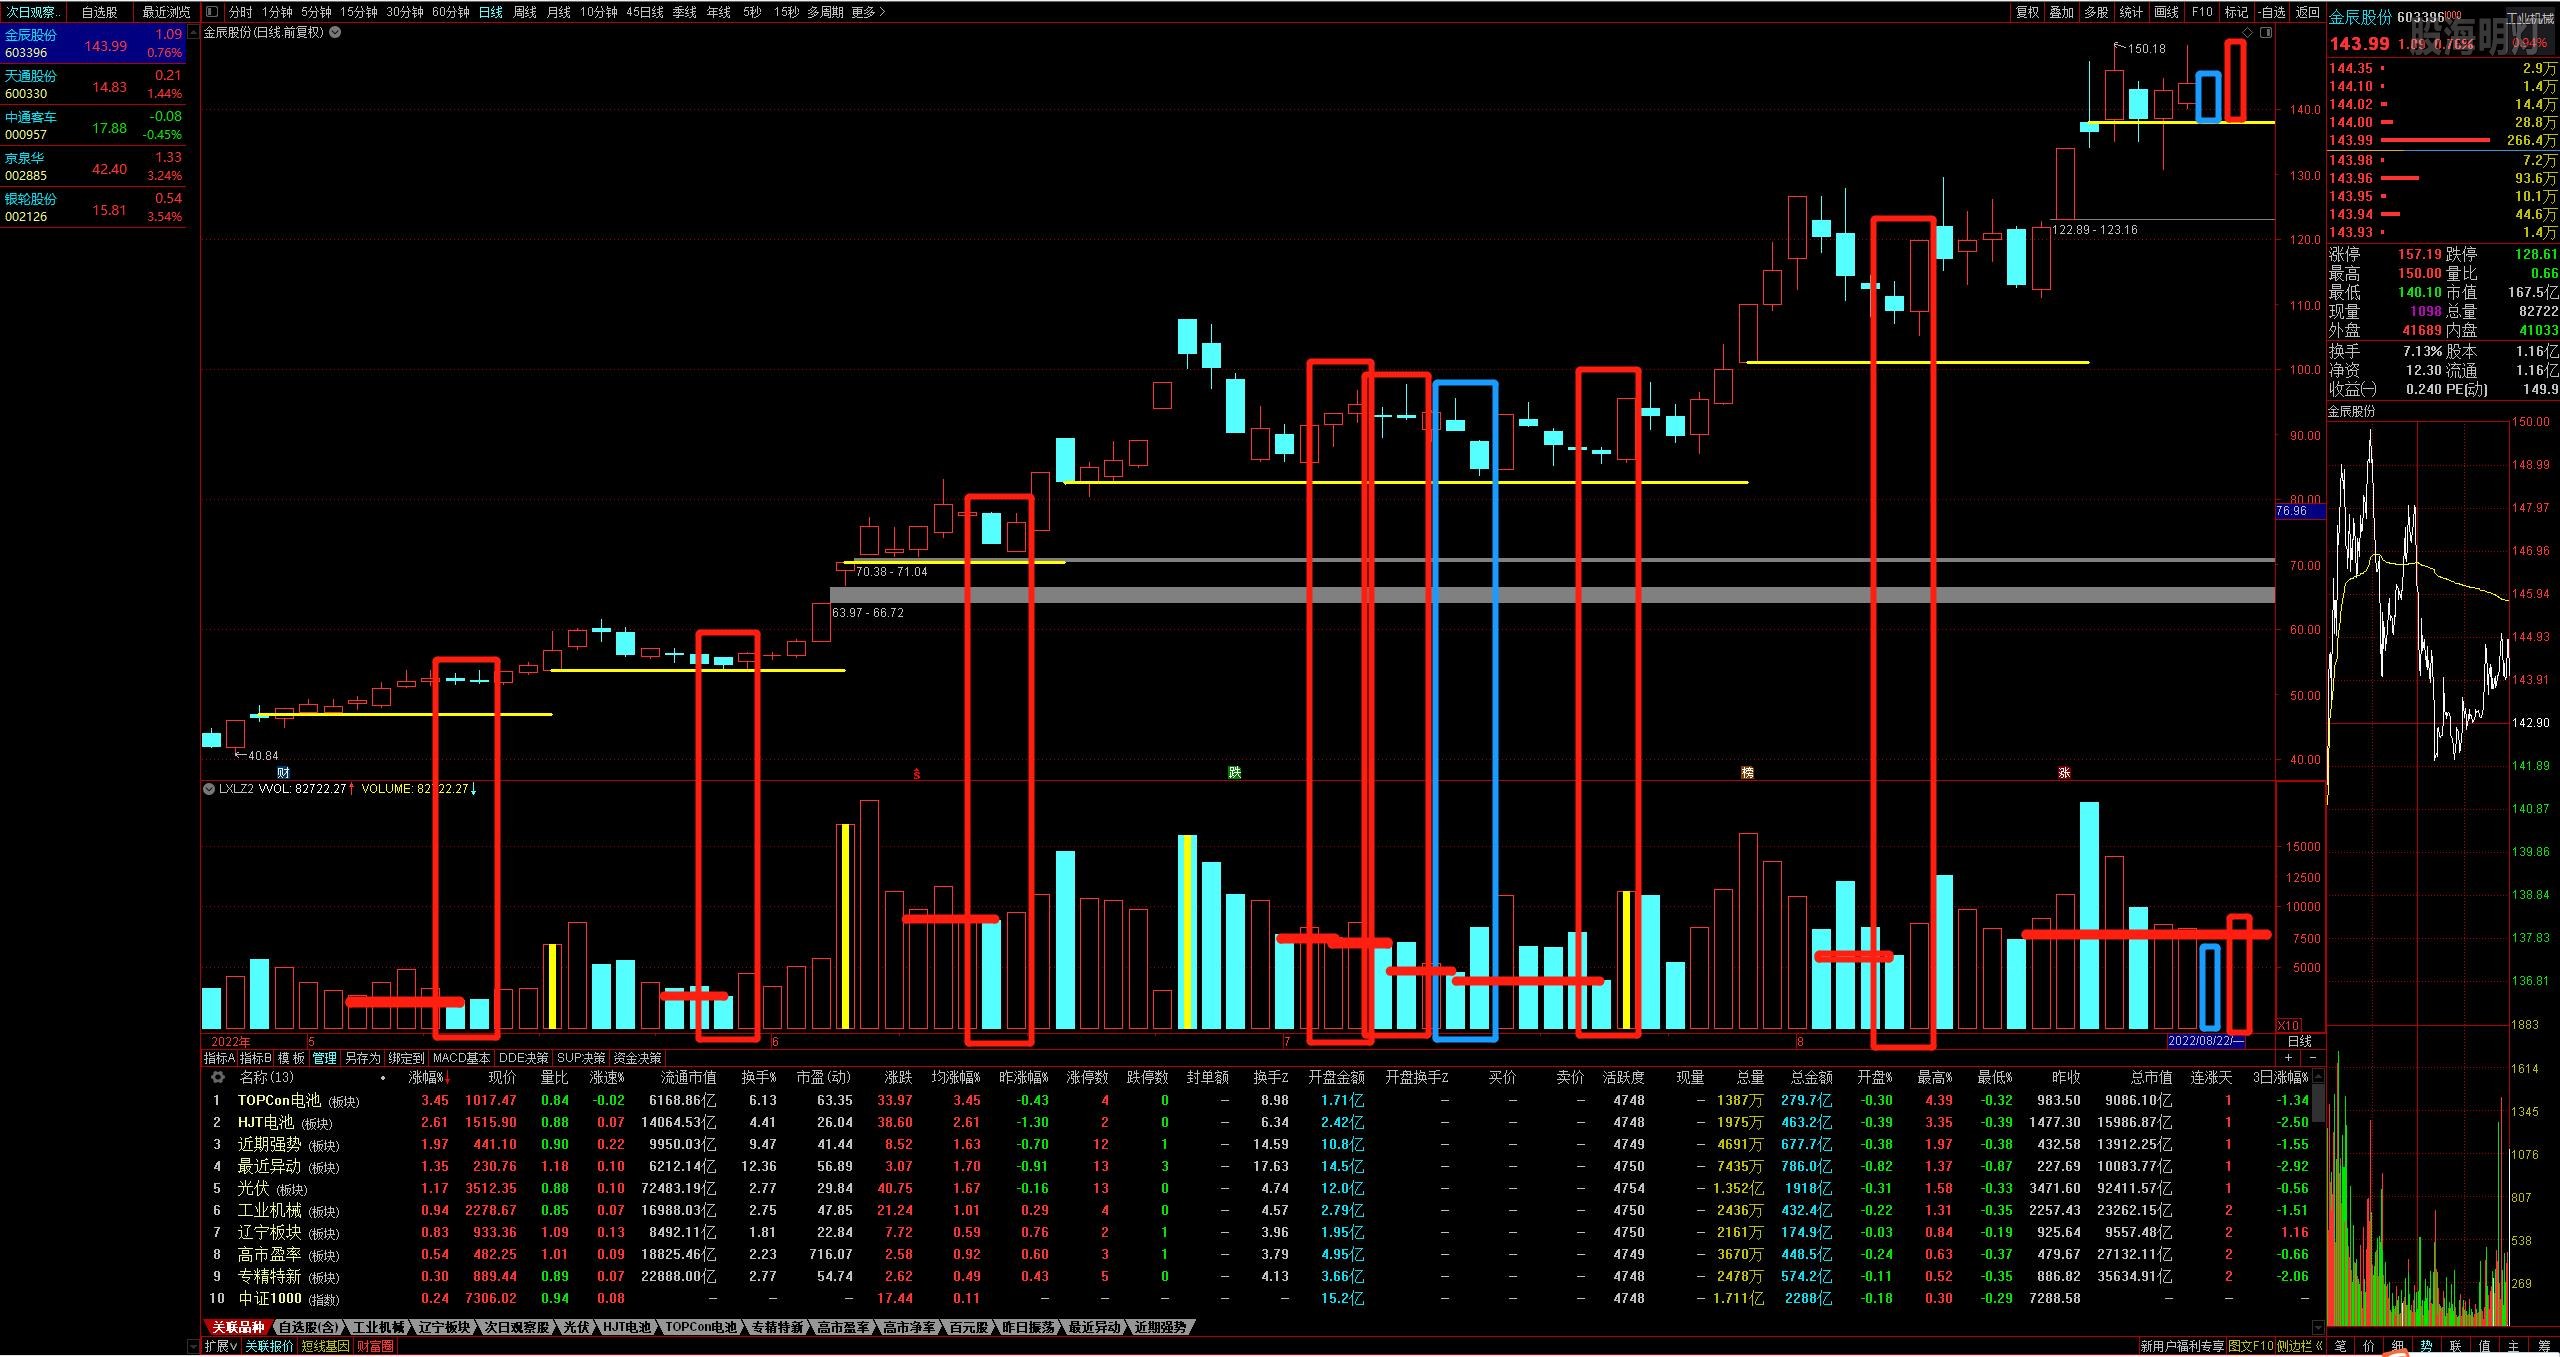This screenshot has height=1357, width=2560.
Task: Switch to 周线 weekly period
Action: click(525, 12)
